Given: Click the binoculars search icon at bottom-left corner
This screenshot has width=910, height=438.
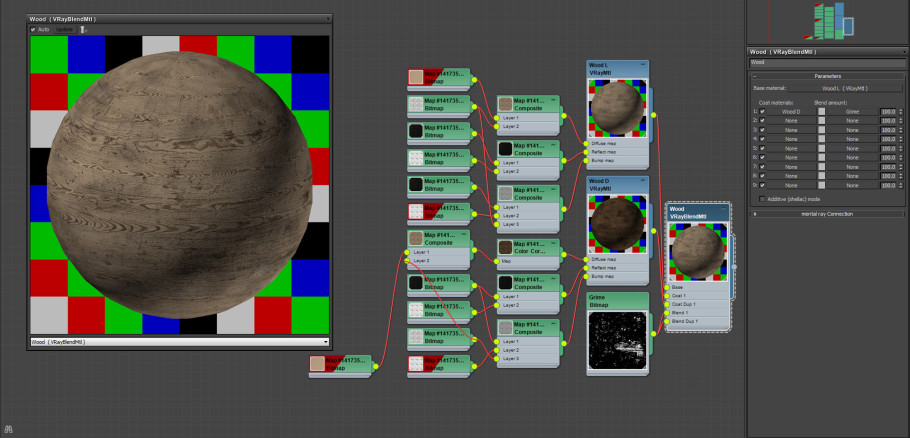Looking at the screenshot, I should pos(9,430).
